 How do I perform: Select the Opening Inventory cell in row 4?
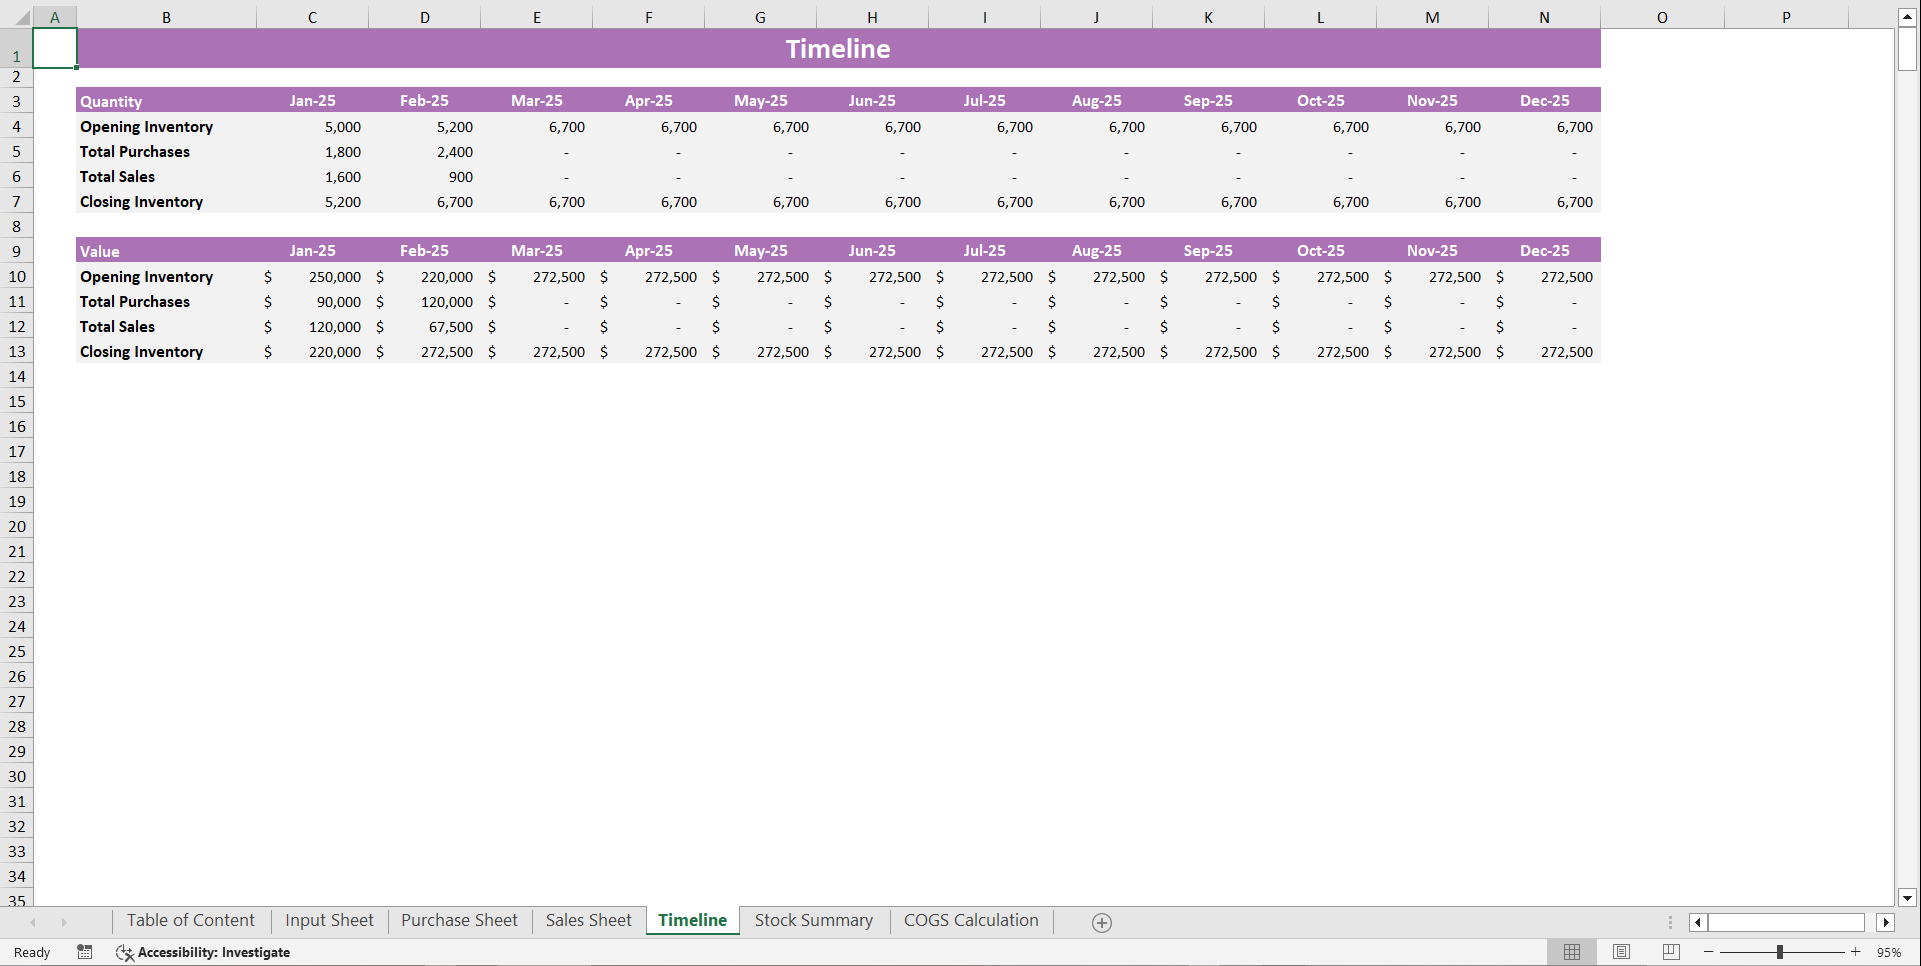[146, 126]
